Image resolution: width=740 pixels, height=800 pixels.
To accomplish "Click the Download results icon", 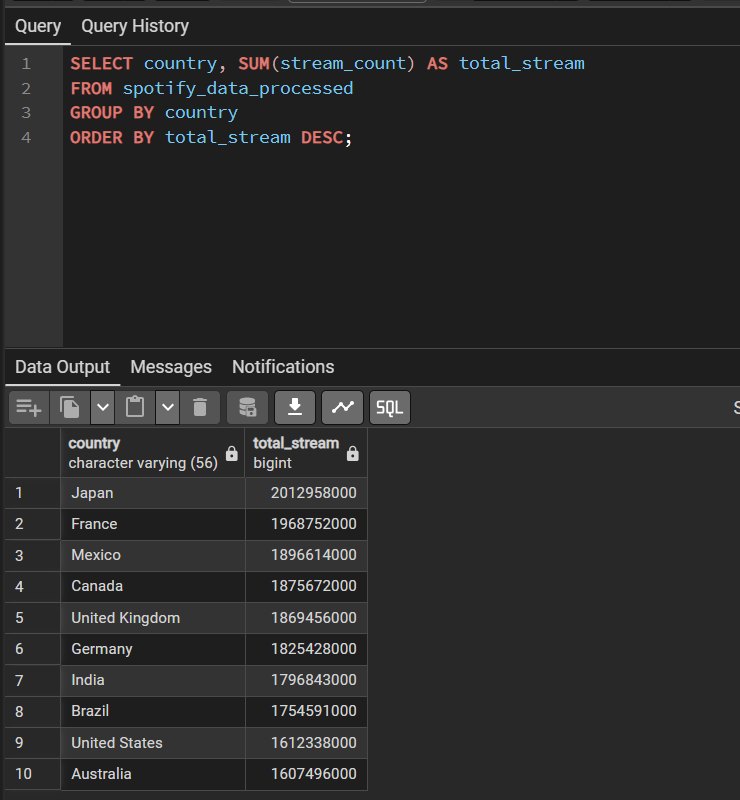I will (295, 407).
